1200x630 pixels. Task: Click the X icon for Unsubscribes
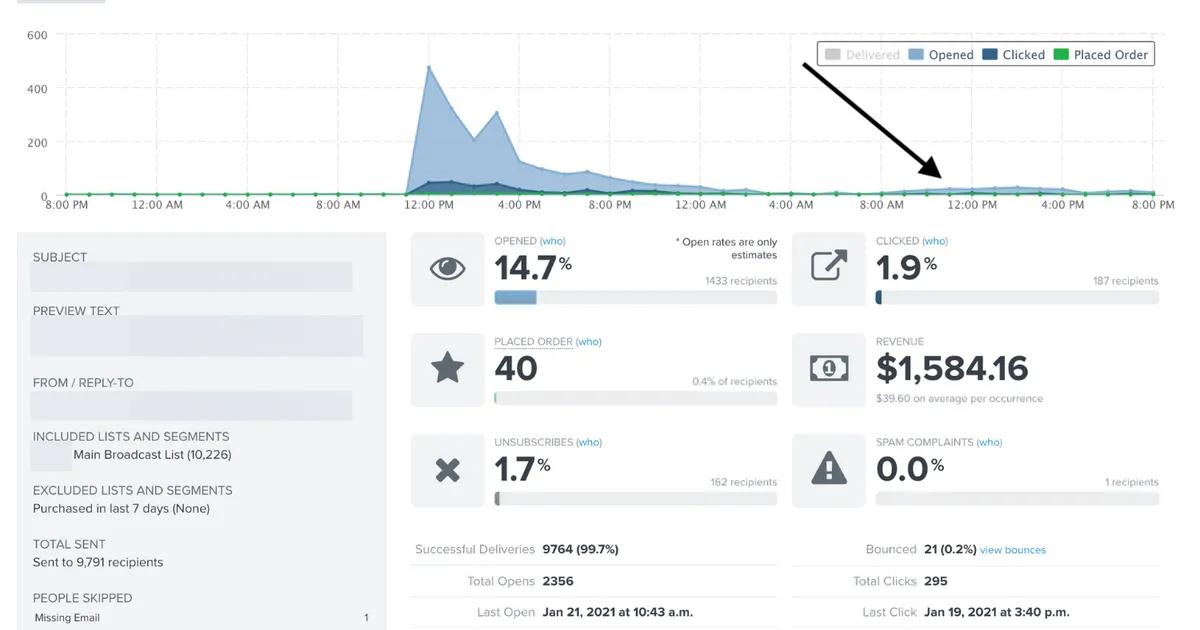tap(447, 469)
